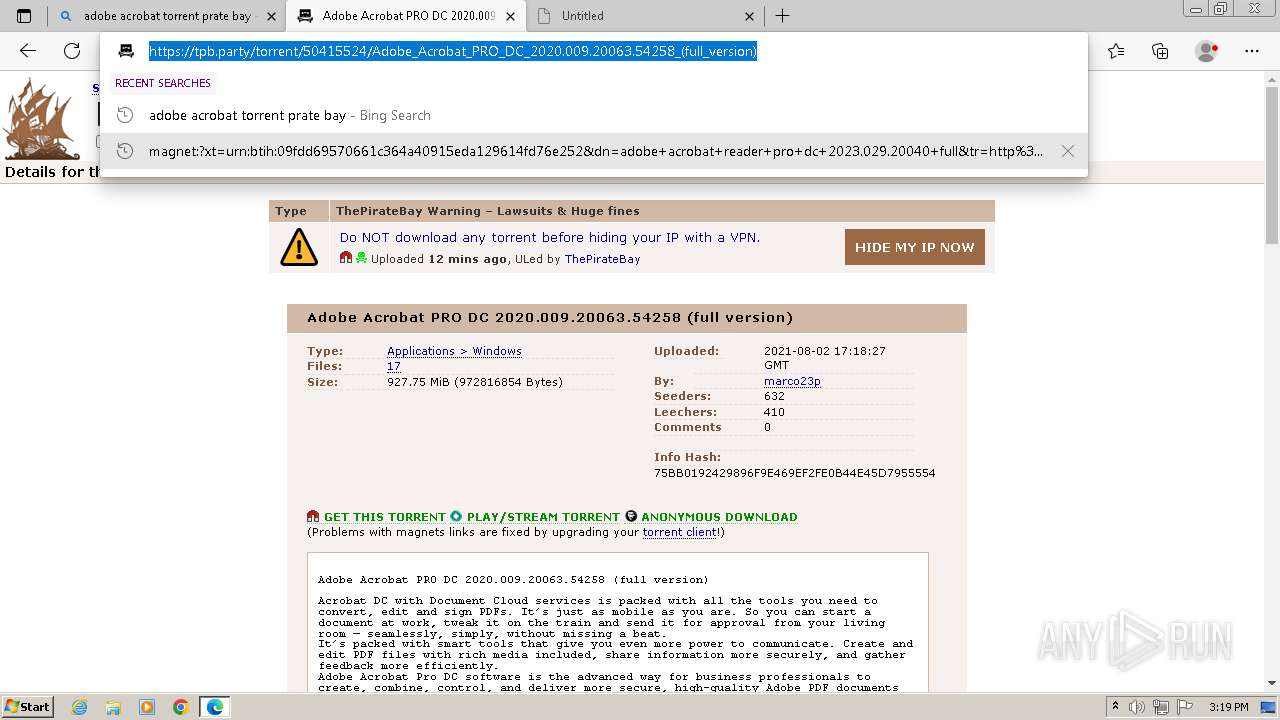The width and height of the screenshot is (1280, 720).
Task: Click the uploaded date '2021-08-02 17:18:27'
Action: coord(825,351)
